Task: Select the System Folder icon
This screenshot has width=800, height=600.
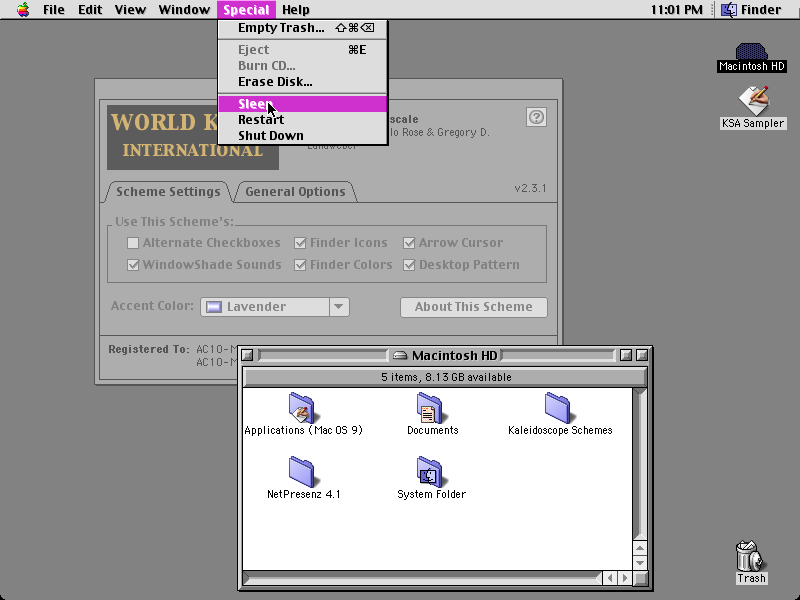Action: pyautogui.click(x=430, y=471)
